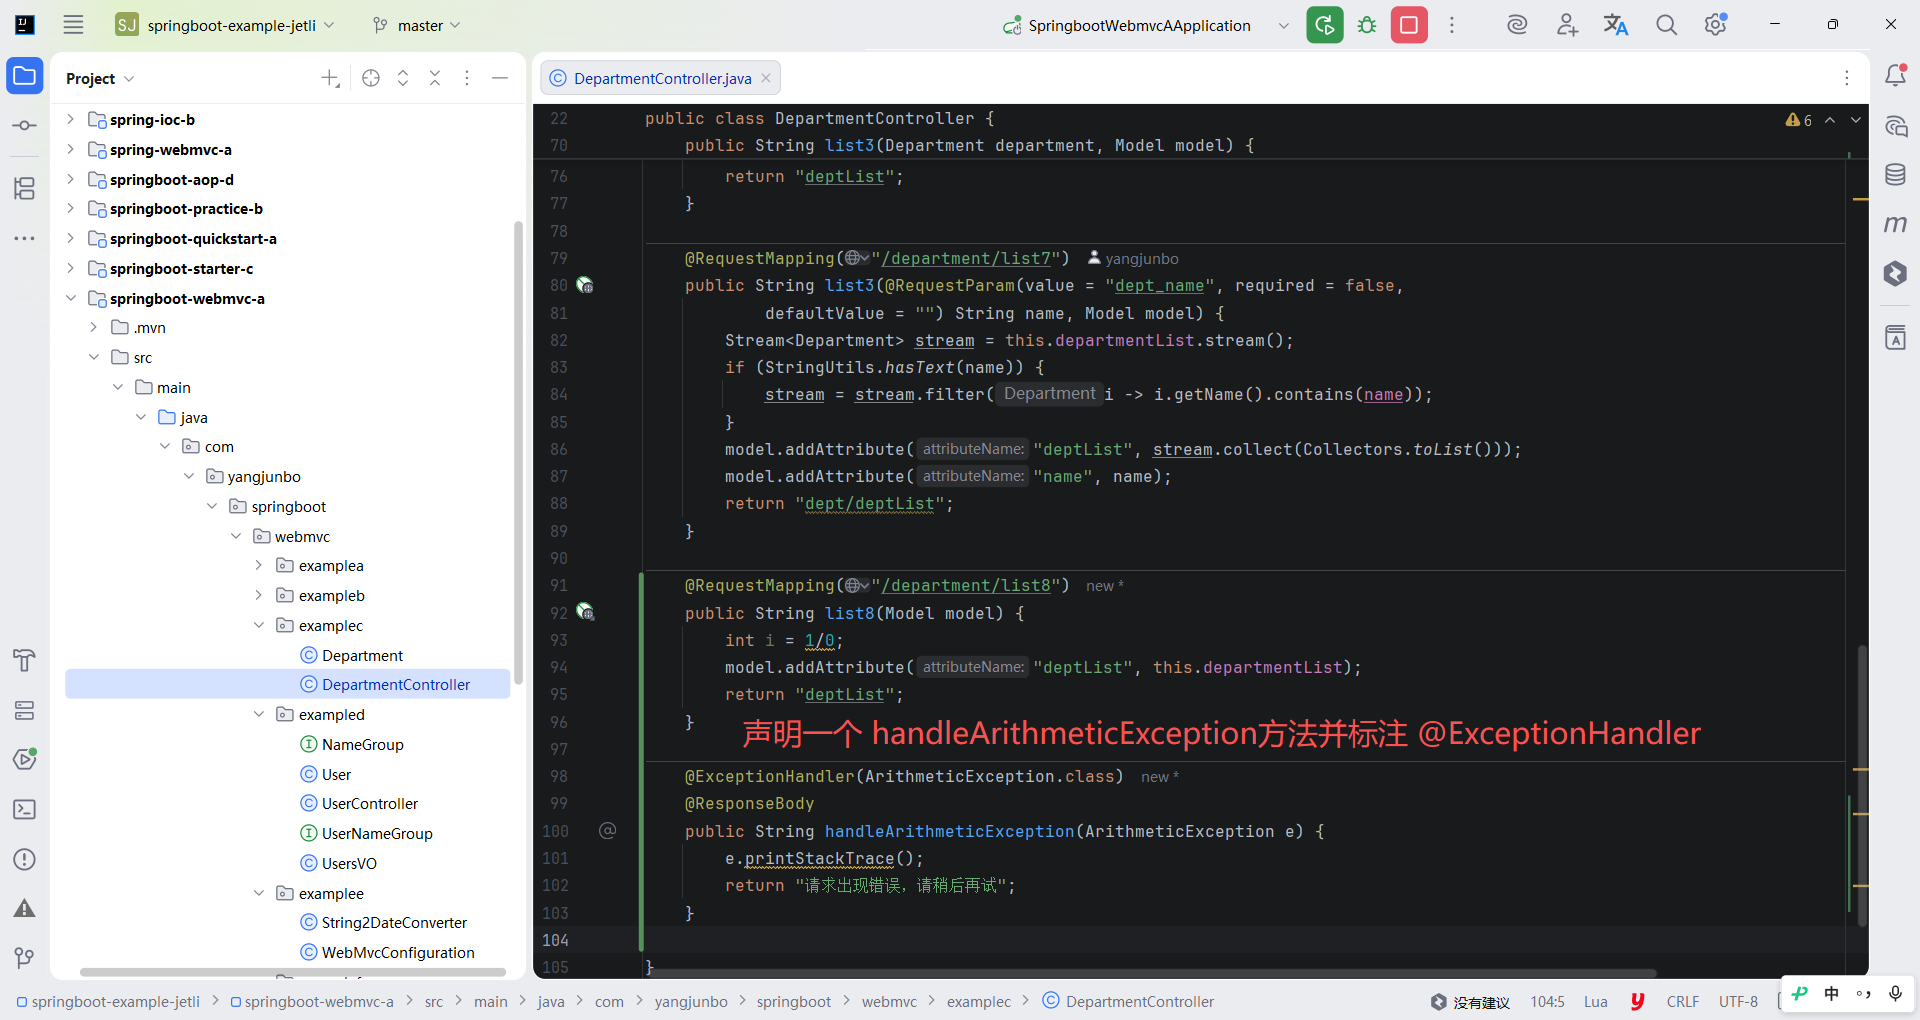Click the editor vertical scrollbar
The width and height of the screenshot is (1920, 1020).
coord(1862,785)
